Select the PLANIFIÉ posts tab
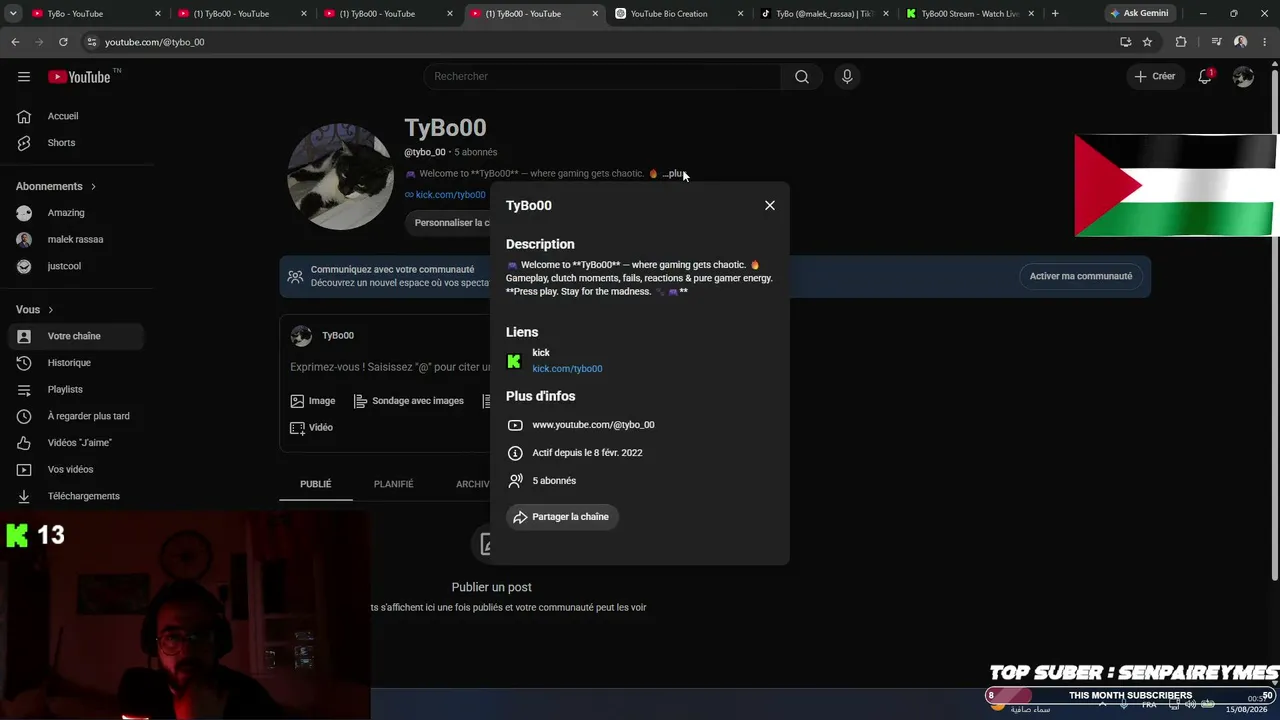 click(394, 484)
